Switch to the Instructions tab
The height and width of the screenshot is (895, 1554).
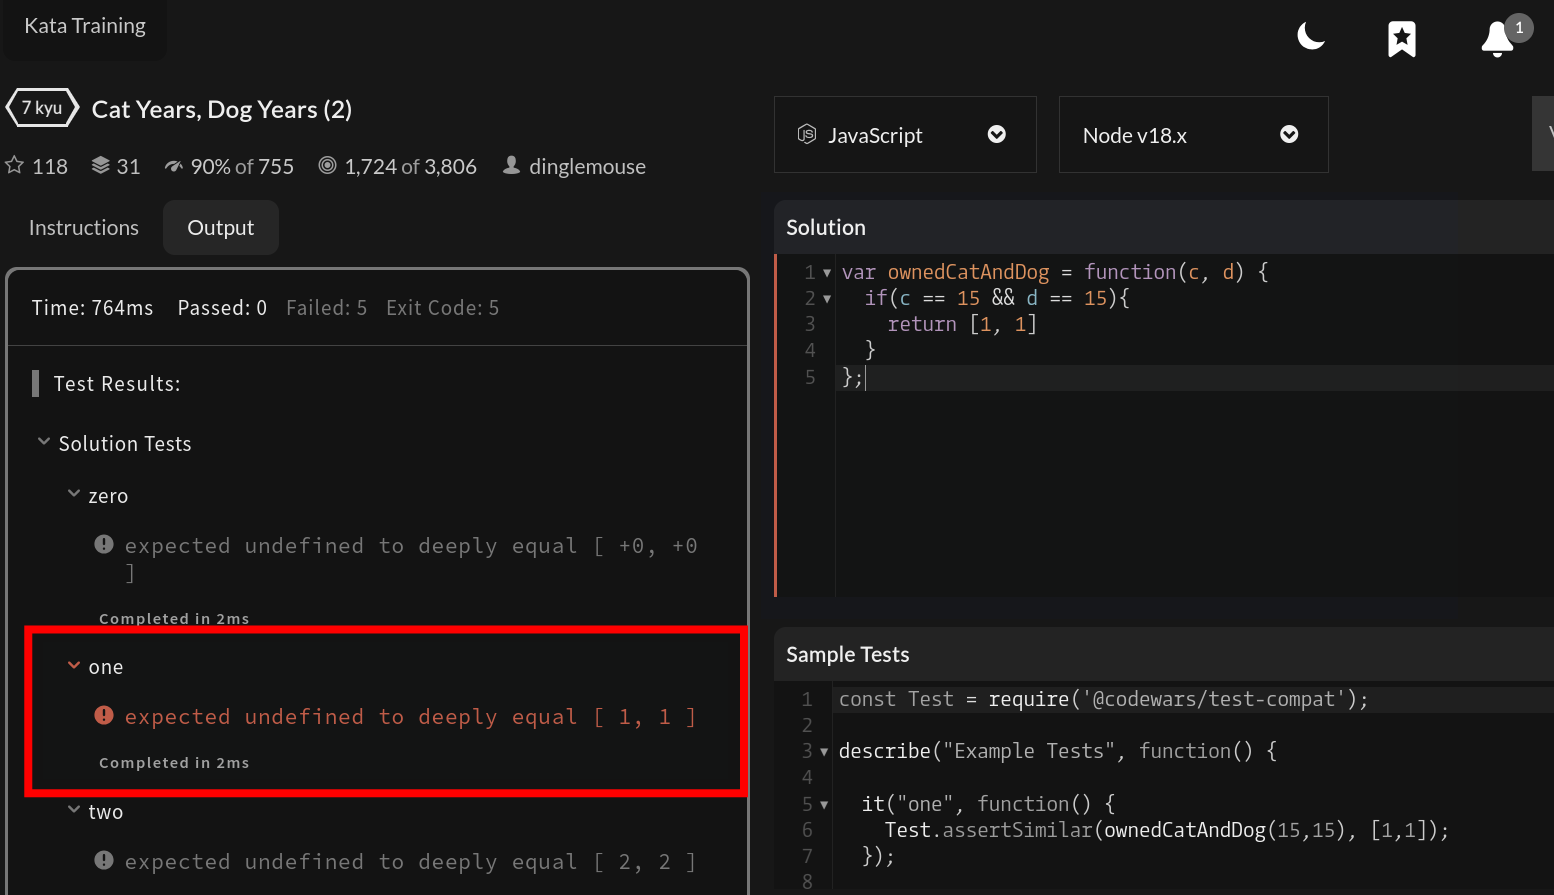pyautogui.click(x=84, y=227)
